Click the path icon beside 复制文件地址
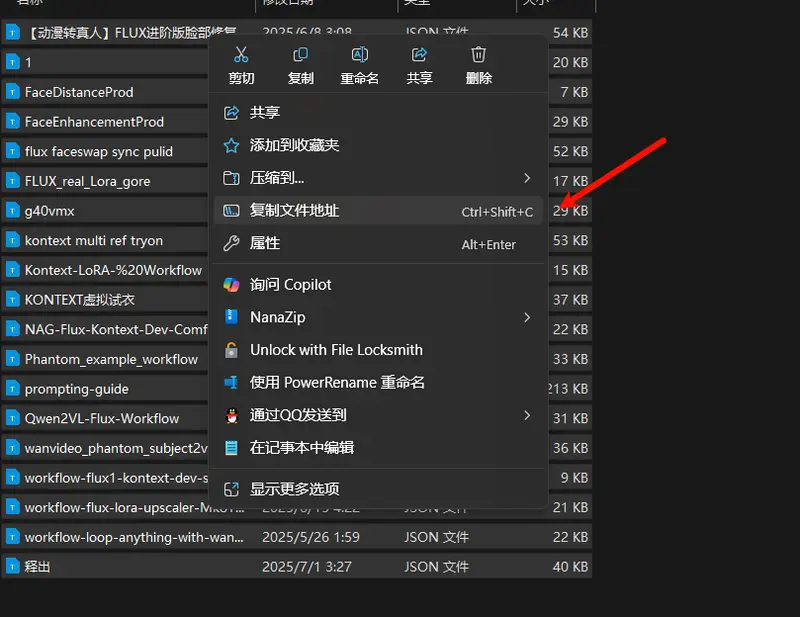800x617 pixels. tap(231, 210)
